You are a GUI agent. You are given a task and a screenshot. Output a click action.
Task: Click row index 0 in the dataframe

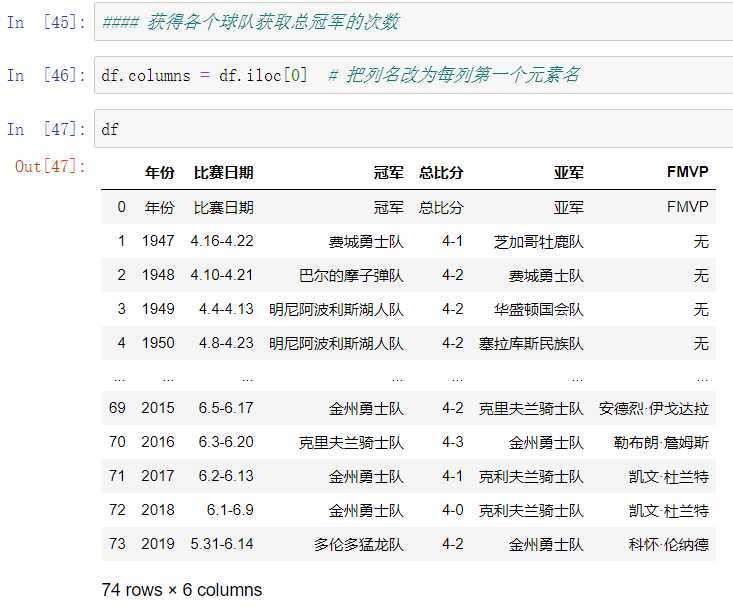click(122, 207)
